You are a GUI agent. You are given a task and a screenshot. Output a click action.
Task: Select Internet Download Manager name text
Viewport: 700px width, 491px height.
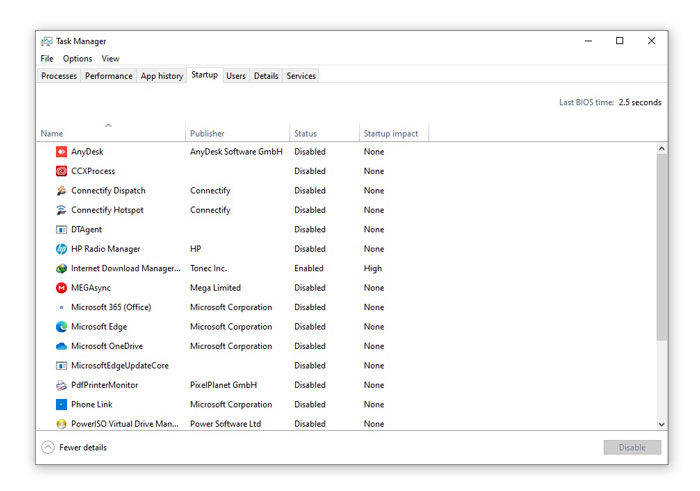126,268
